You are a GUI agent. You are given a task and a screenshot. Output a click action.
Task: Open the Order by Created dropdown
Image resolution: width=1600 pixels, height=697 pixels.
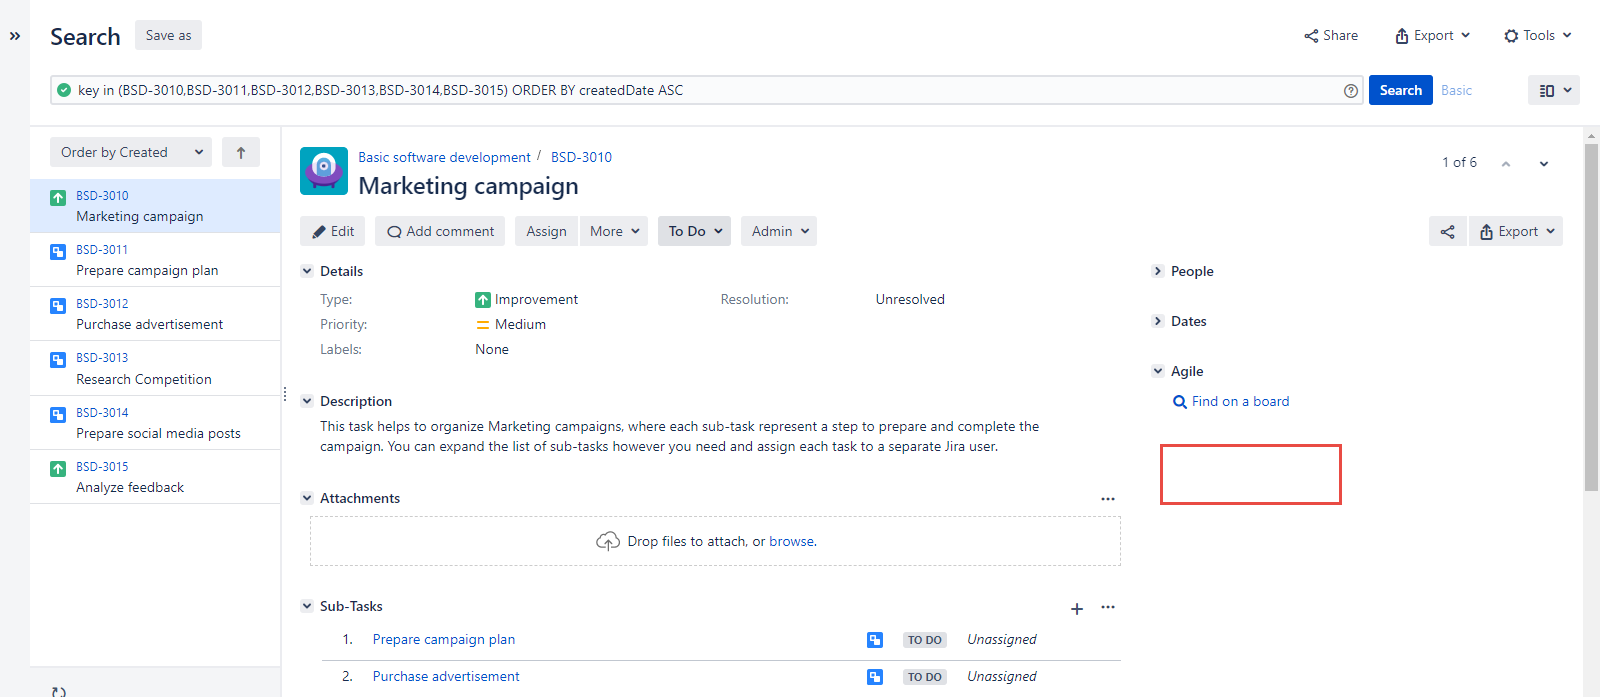pos(131,153)
